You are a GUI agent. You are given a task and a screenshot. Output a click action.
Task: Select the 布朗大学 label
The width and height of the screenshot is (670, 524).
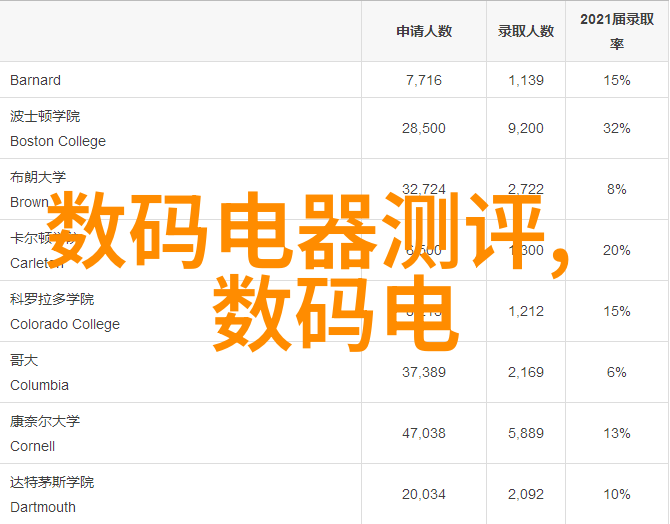(38, 177)
